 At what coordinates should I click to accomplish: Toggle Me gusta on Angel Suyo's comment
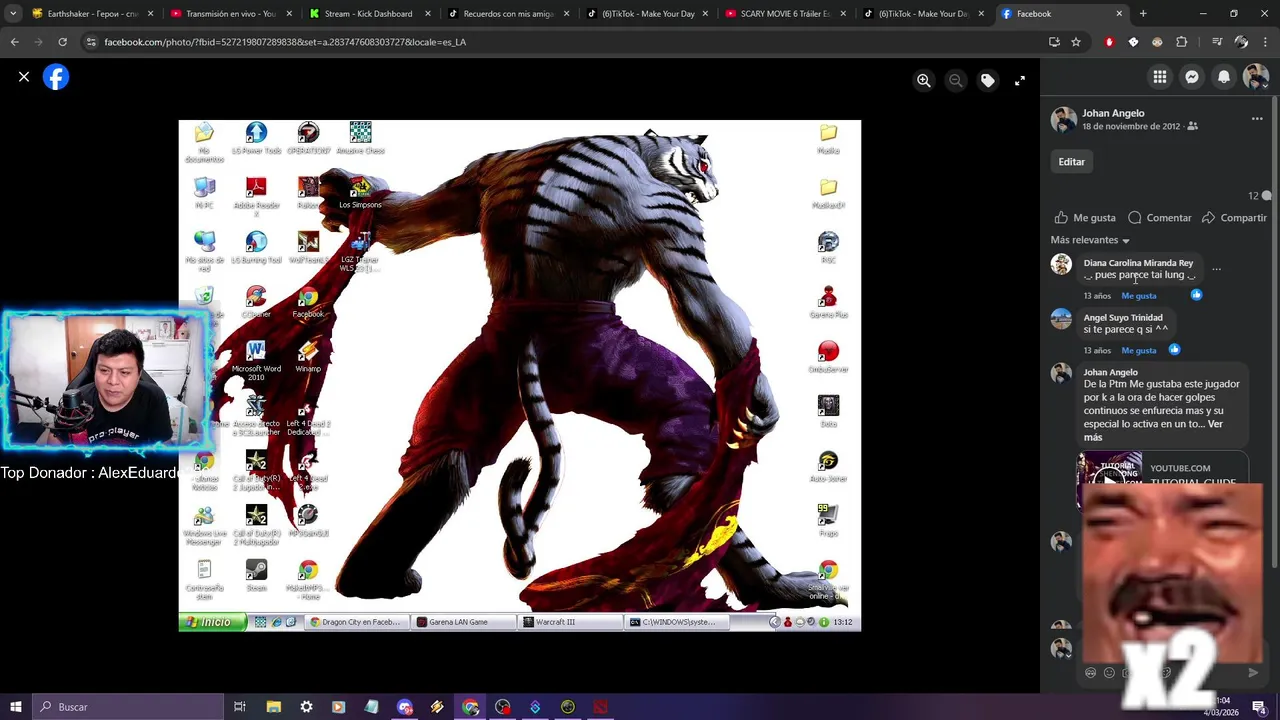click(1139, 351)
